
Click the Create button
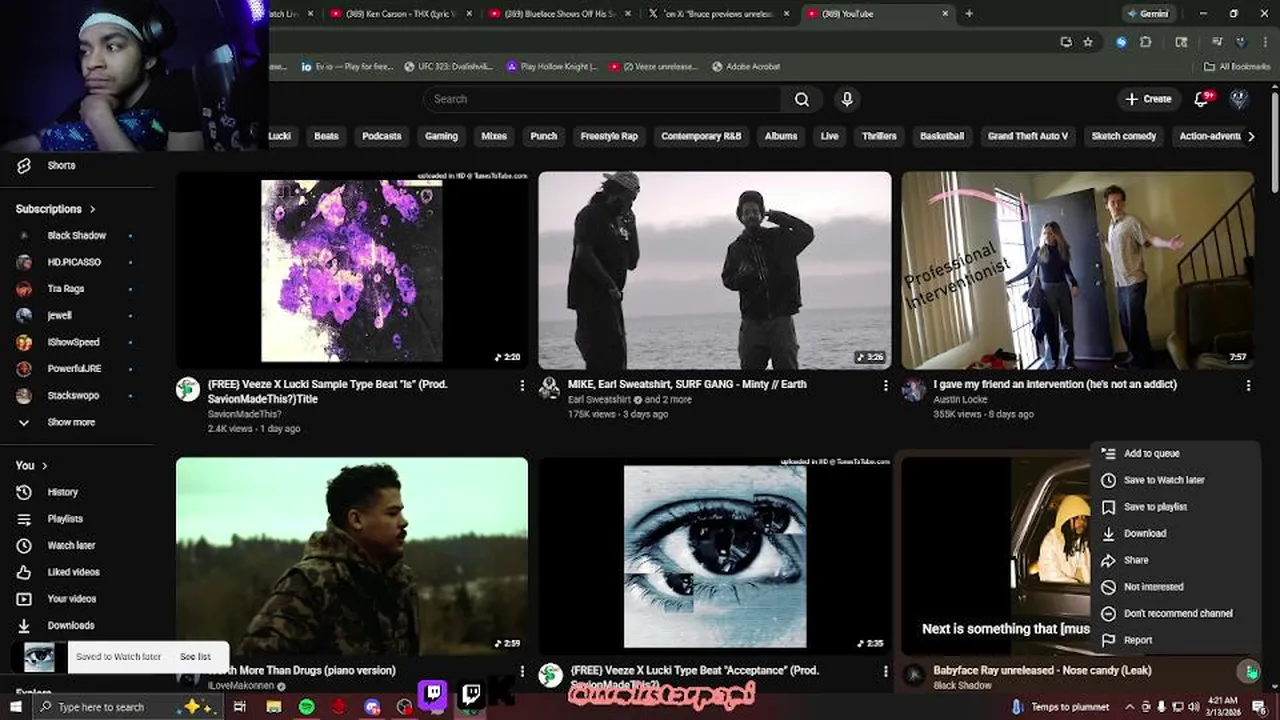pos(1148,99)
